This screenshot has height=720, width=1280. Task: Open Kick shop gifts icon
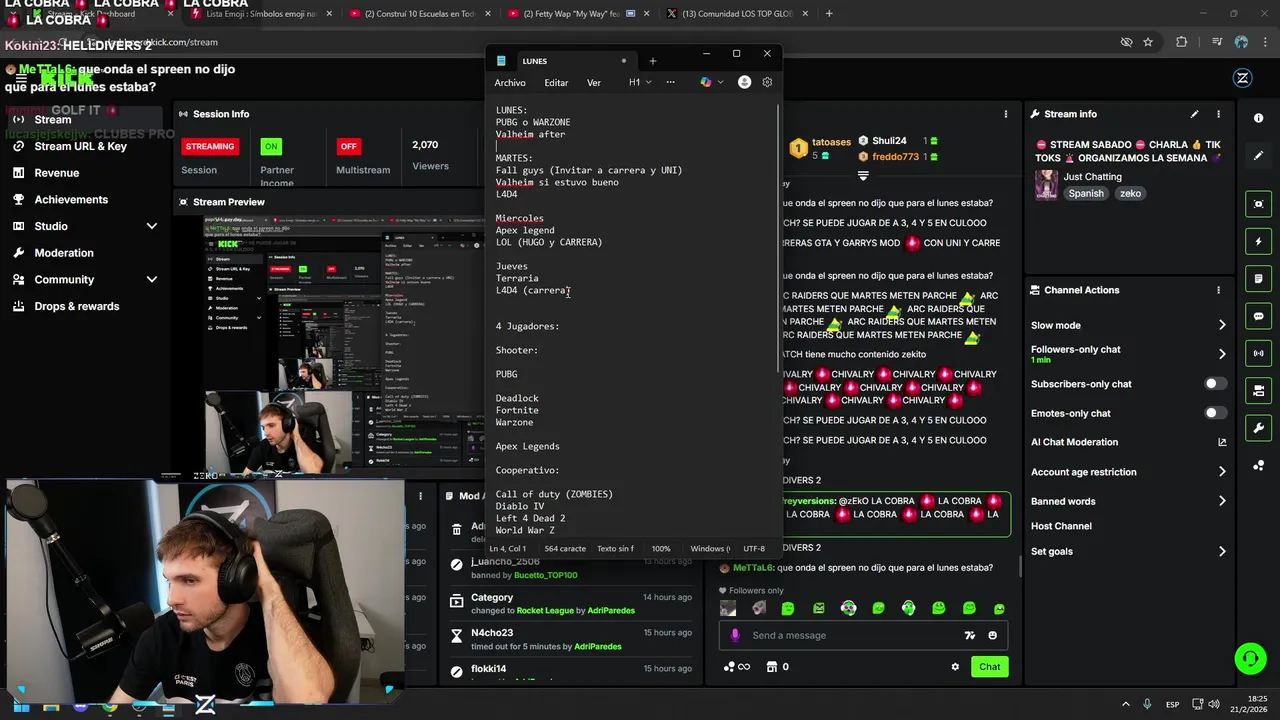tap(771, 667)
